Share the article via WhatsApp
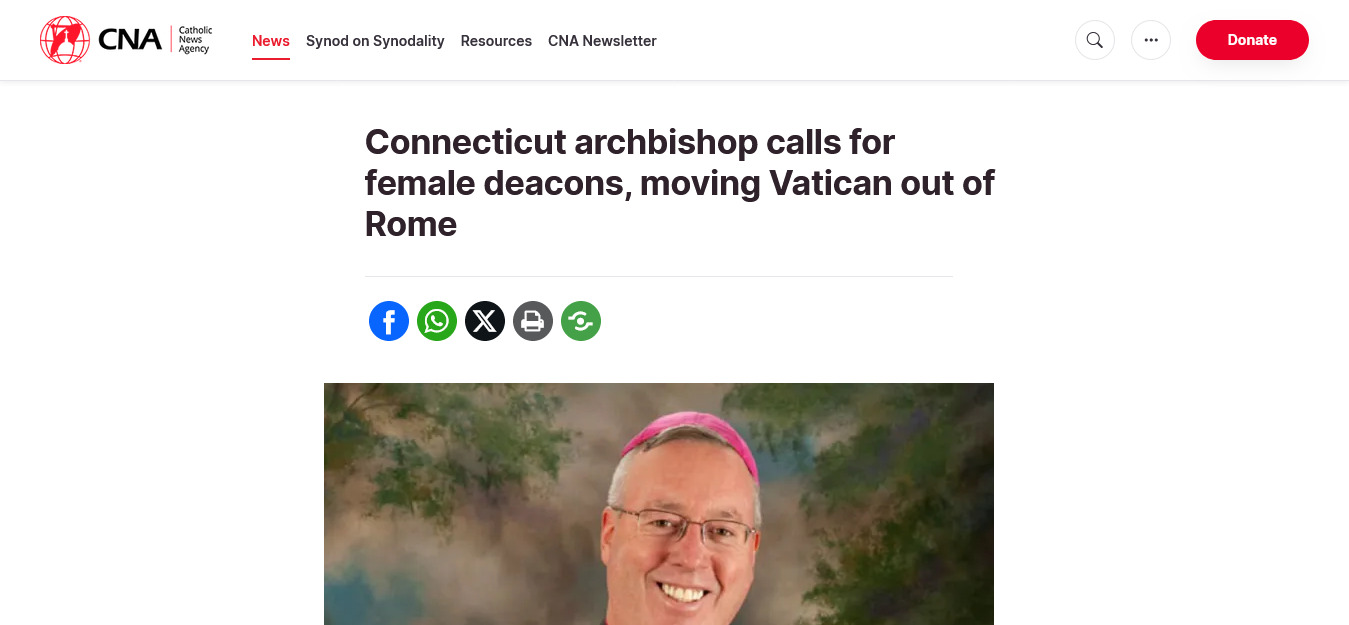Image resolution: width=1349 pixels, height=625 pixels. point(437,321)
